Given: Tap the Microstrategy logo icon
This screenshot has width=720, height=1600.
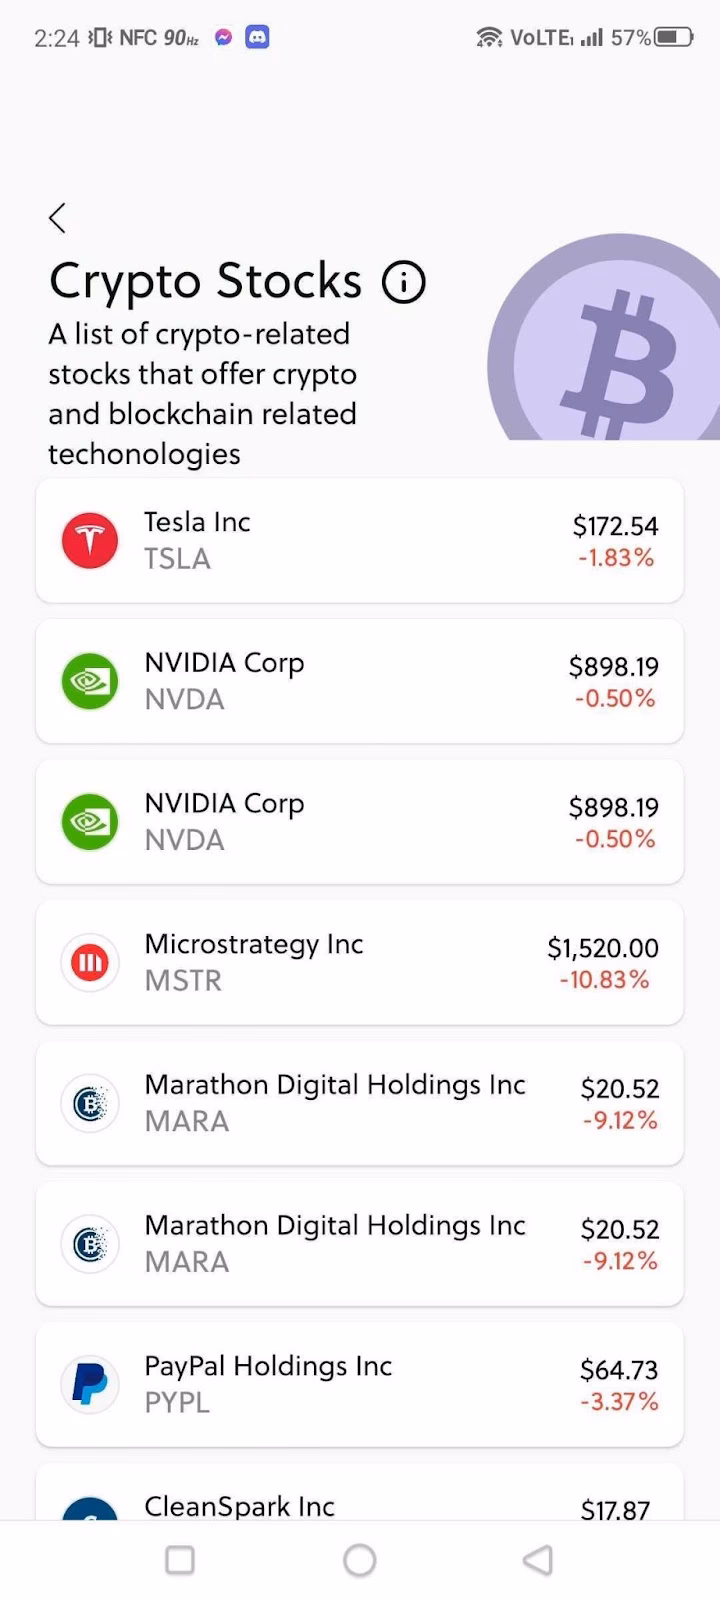Looking at the screenshot, I should (x=90, y=963).
